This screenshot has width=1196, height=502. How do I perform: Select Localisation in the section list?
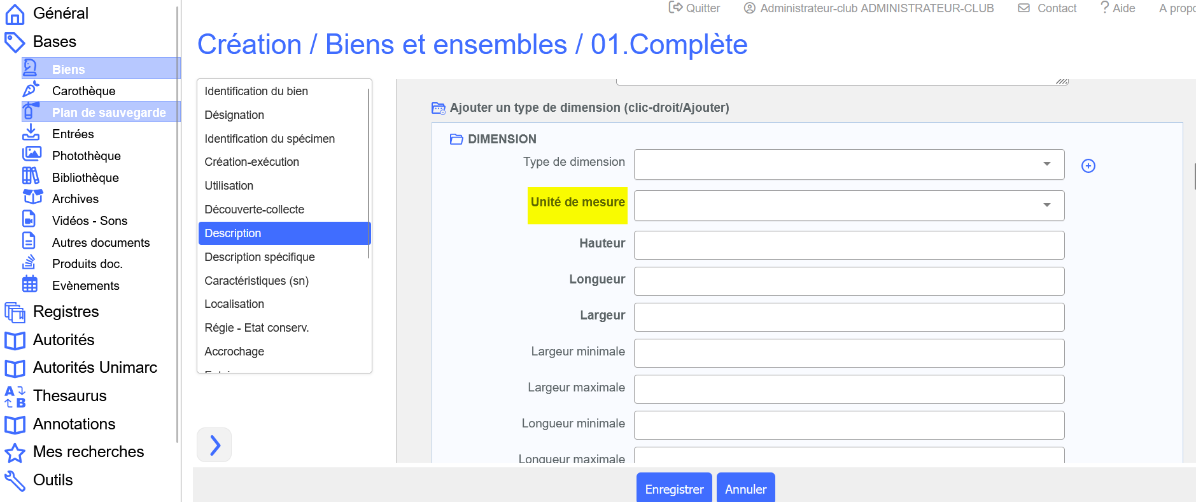tap(234, 304)
